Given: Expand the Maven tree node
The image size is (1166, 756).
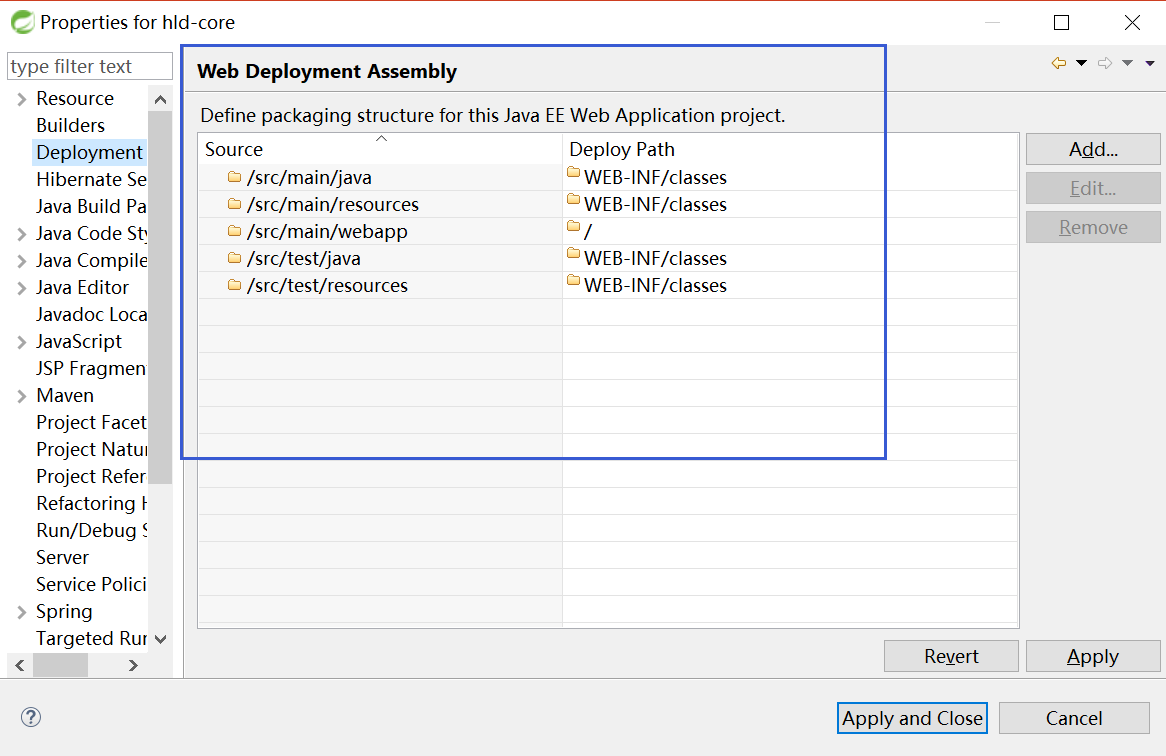Looking at the screenshot, I should [22, 396].
